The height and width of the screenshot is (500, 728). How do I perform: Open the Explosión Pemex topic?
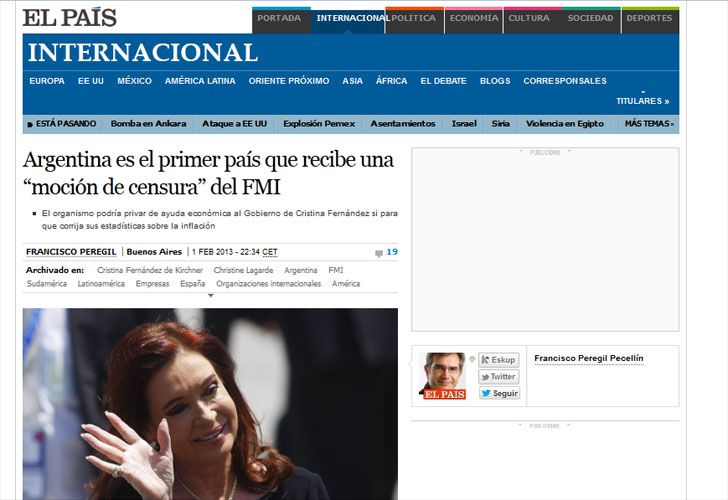[x=319, y=123]
